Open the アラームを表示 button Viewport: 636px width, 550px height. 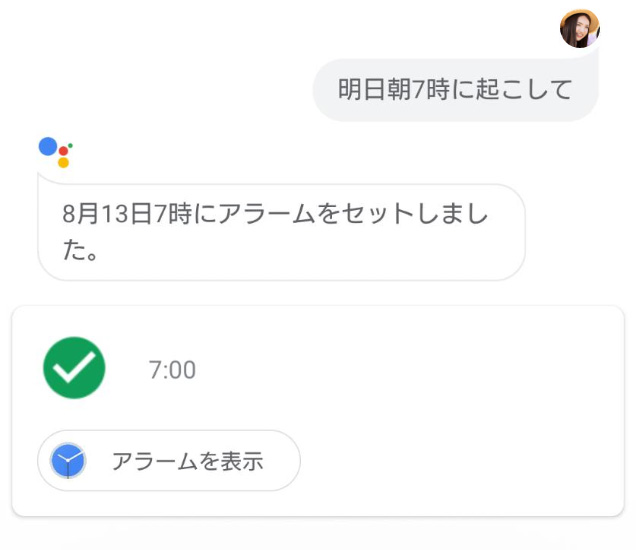(169, 461)
